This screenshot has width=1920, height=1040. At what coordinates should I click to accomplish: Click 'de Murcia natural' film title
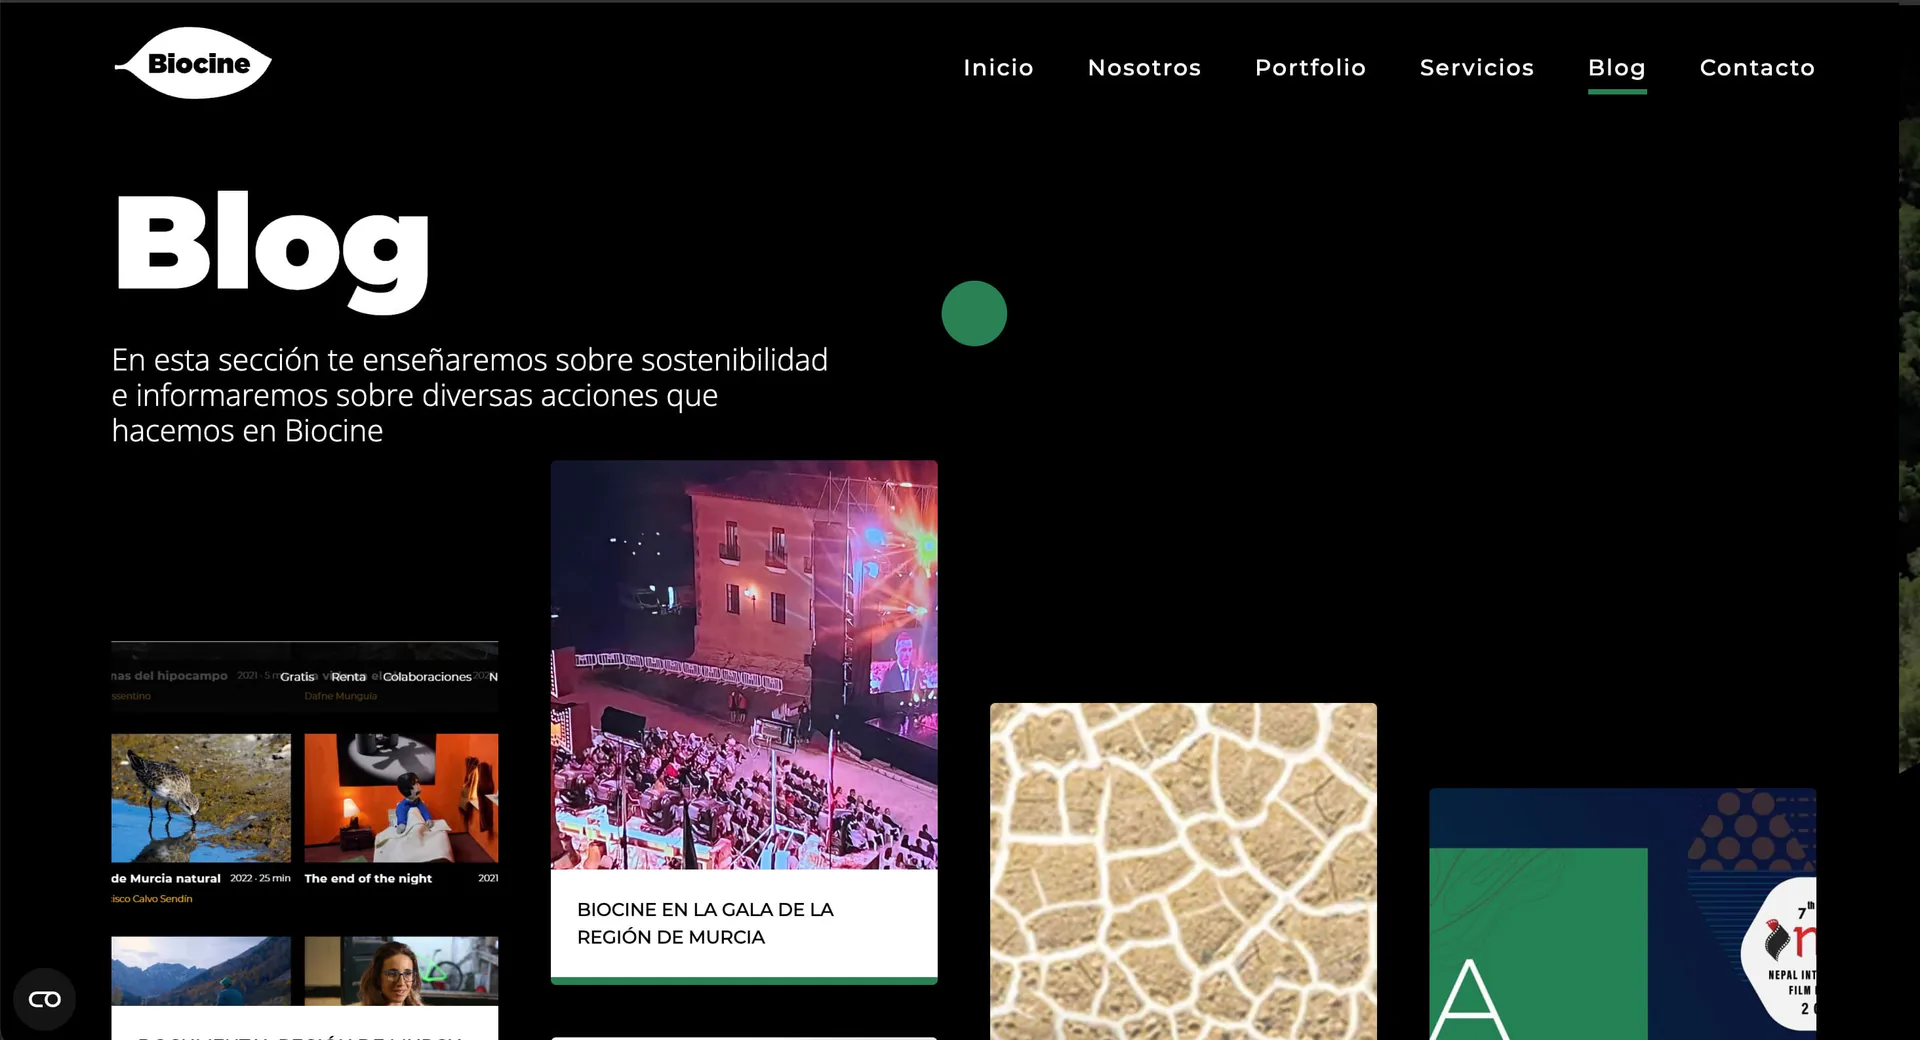pos(166,878)
